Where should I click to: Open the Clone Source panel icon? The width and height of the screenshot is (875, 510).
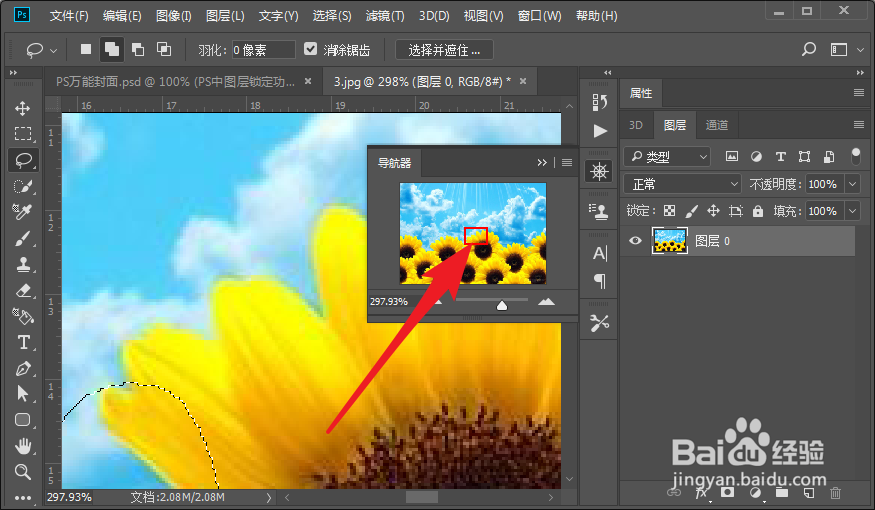(x=600, y=211)
